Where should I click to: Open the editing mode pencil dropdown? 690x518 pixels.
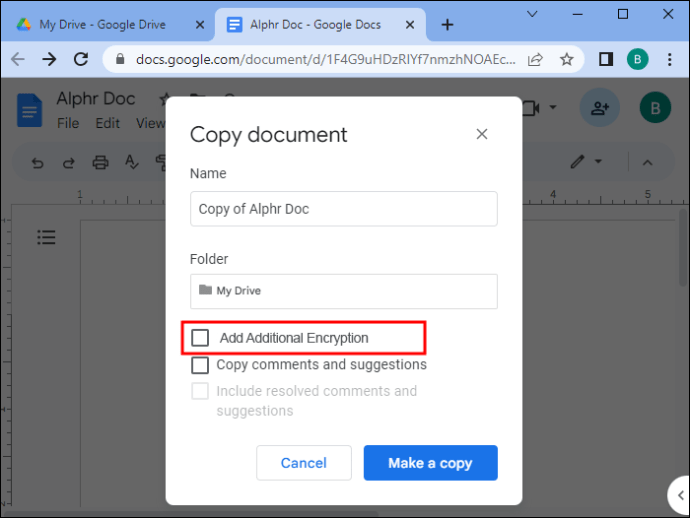(586, 162)
